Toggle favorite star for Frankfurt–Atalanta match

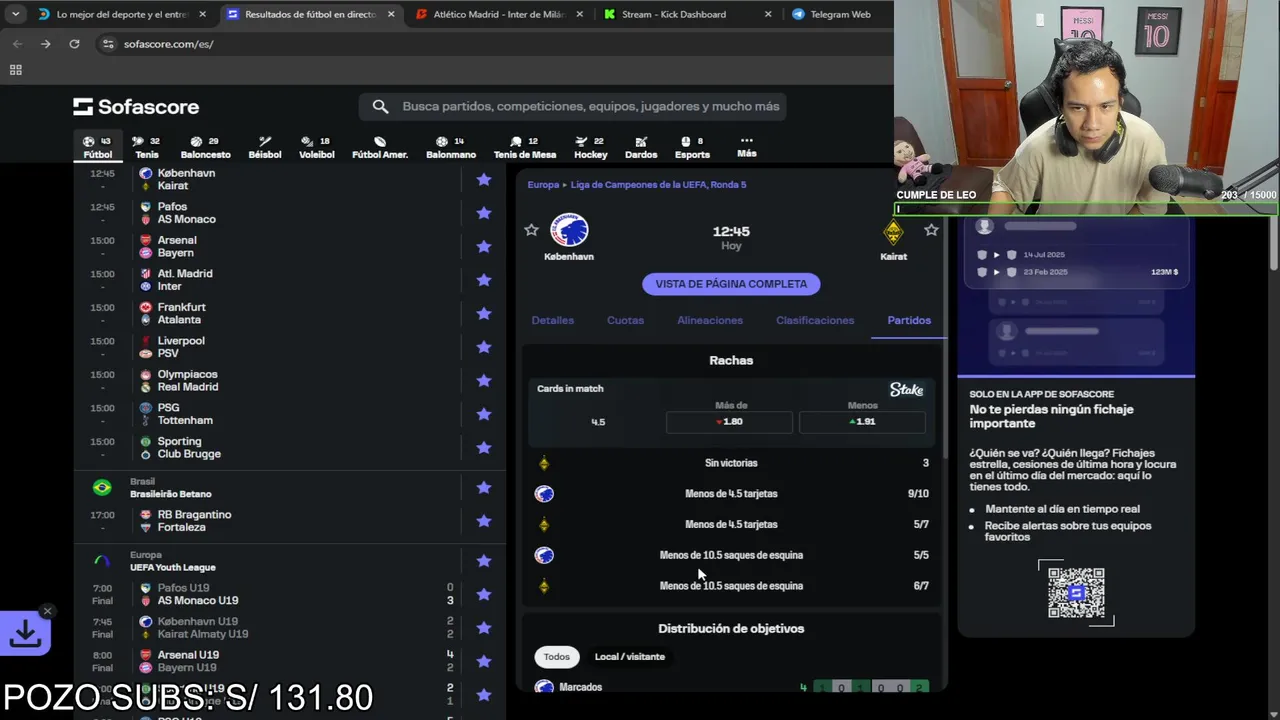pyautogui.click(x=484, y=314)
